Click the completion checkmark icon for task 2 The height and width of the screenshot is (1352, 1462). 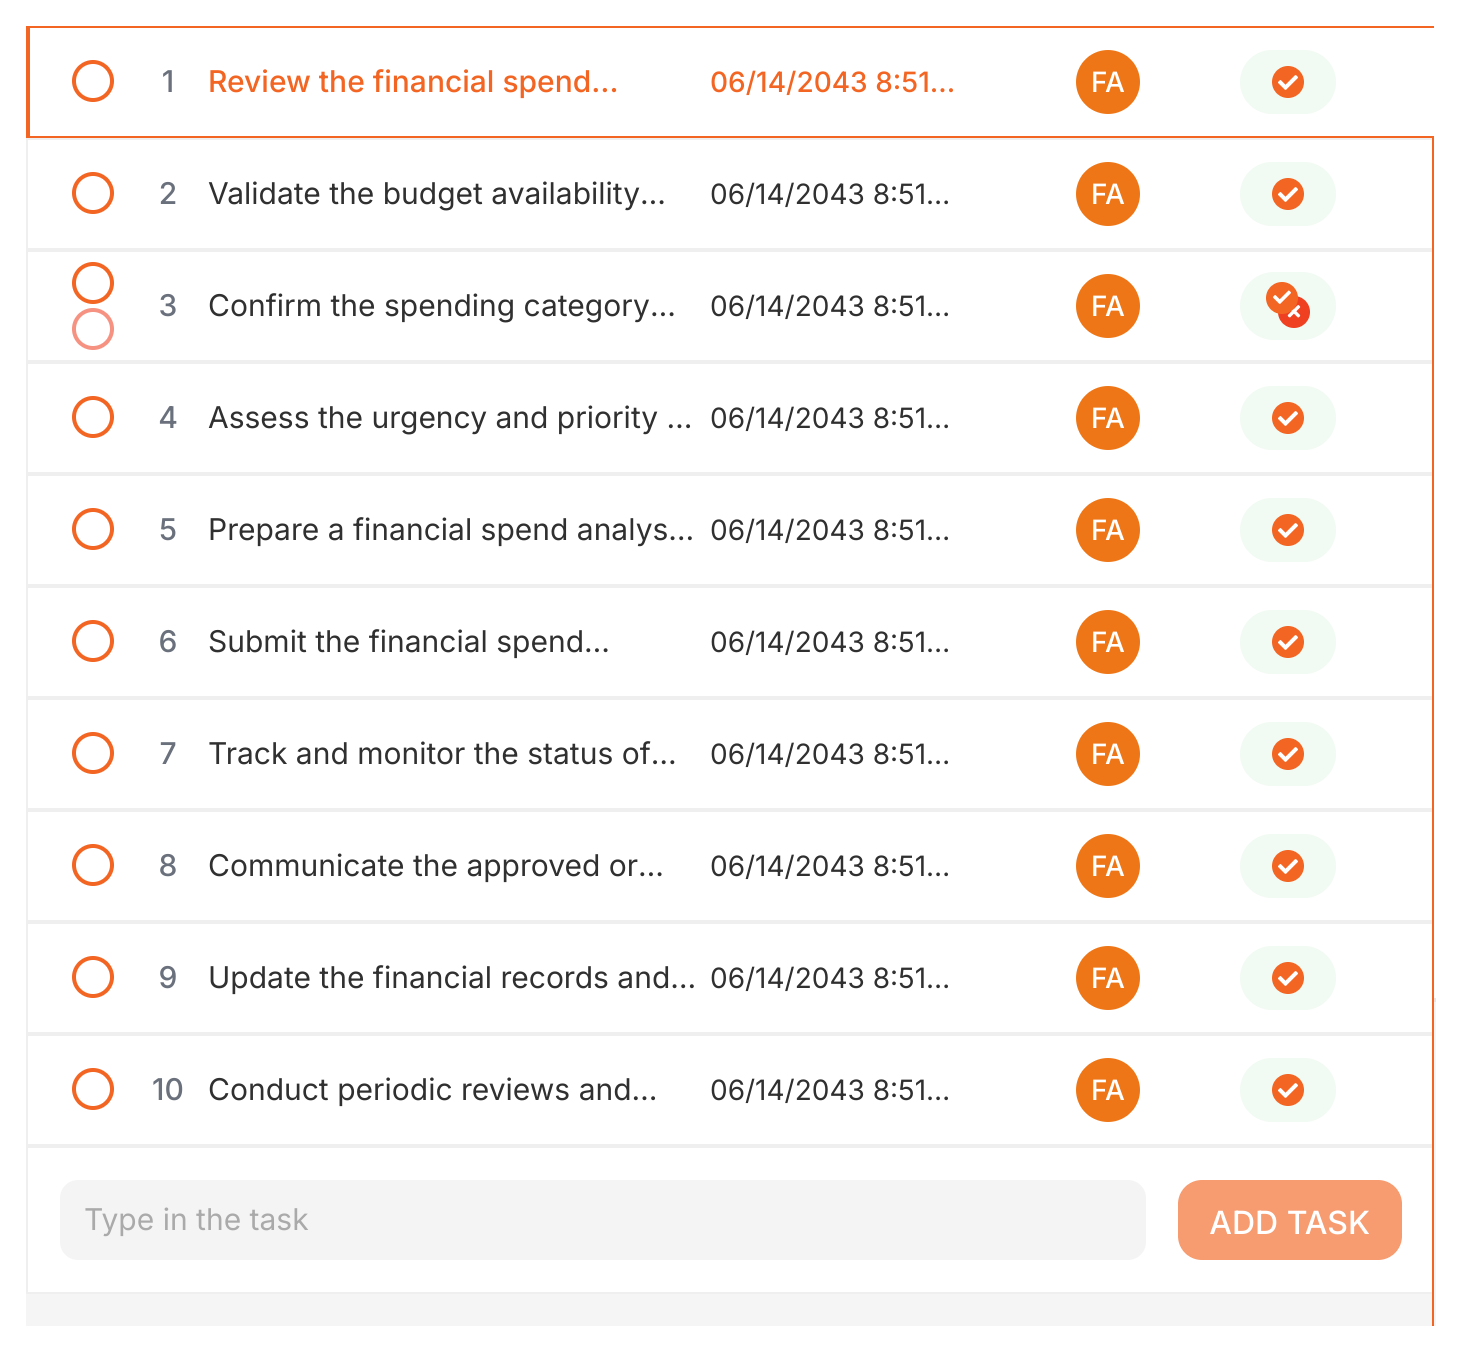pos(1287,194)
